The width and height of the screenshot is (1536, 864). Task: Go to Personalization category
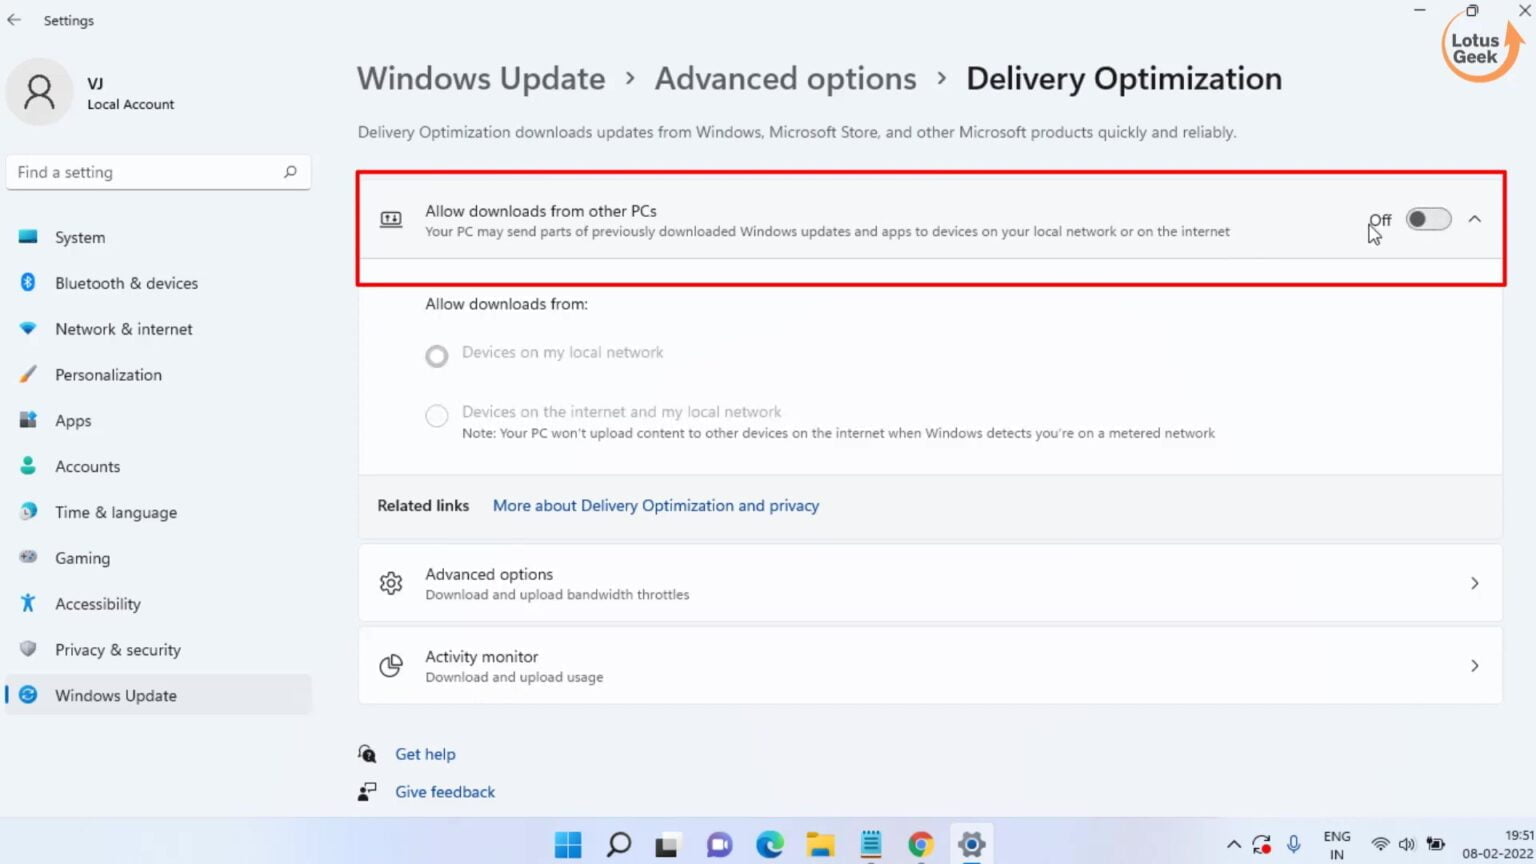point(160,375)
